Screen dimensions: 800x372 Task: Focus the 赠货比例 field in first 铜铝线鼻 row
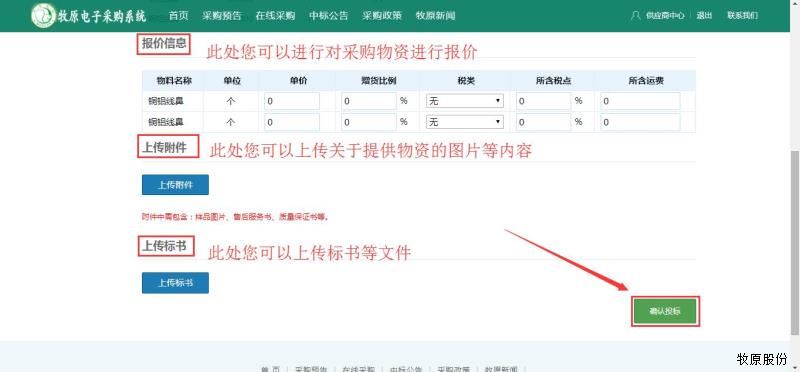369,101
